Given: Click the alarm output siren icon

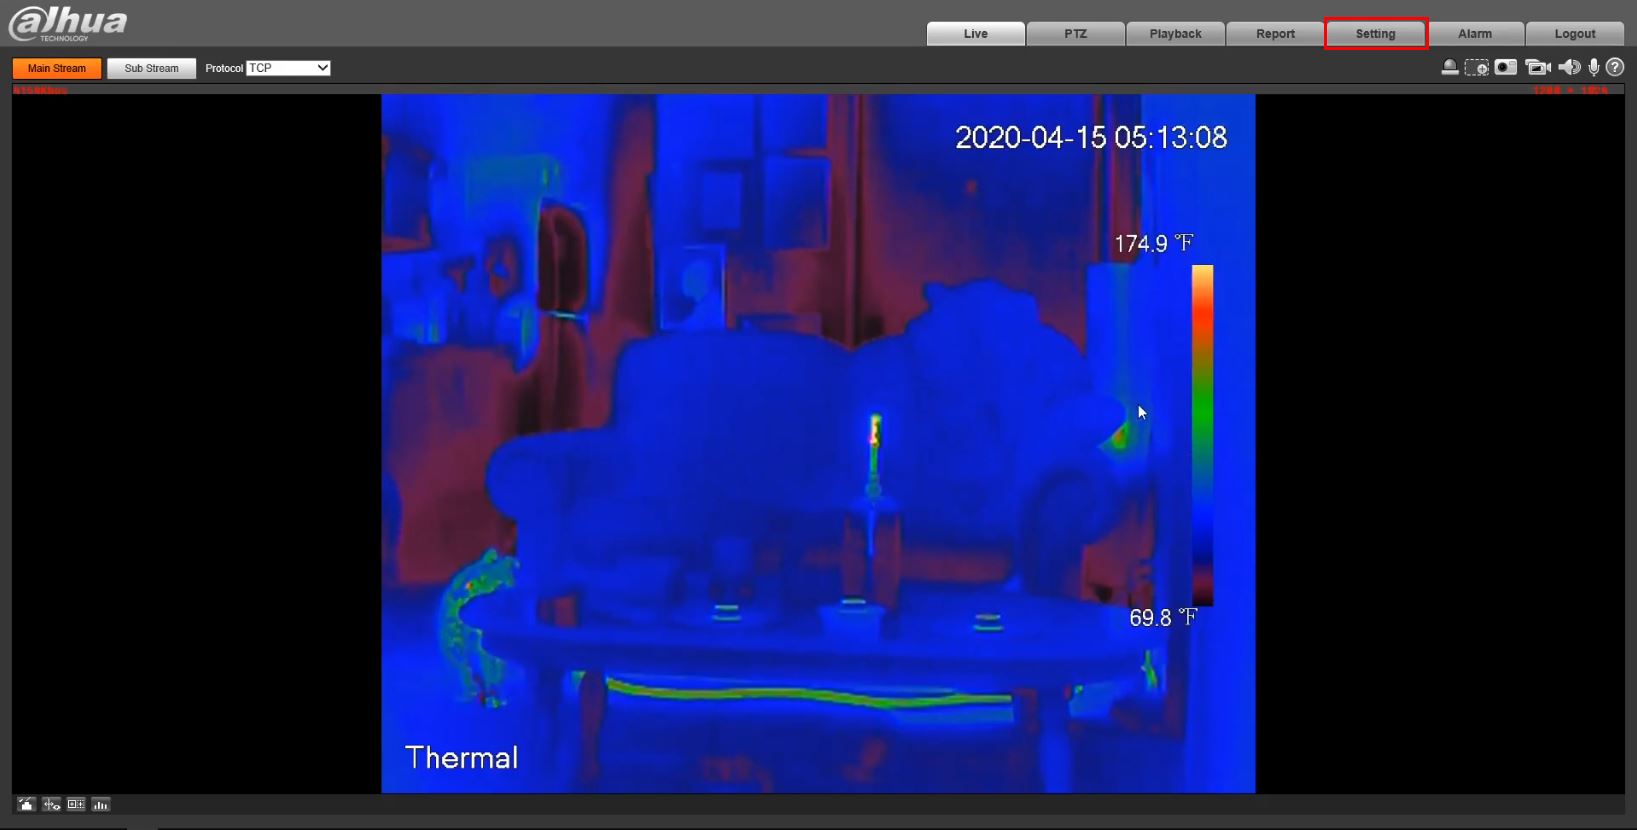Looking at the screenshot, I should coord(1449,67).
